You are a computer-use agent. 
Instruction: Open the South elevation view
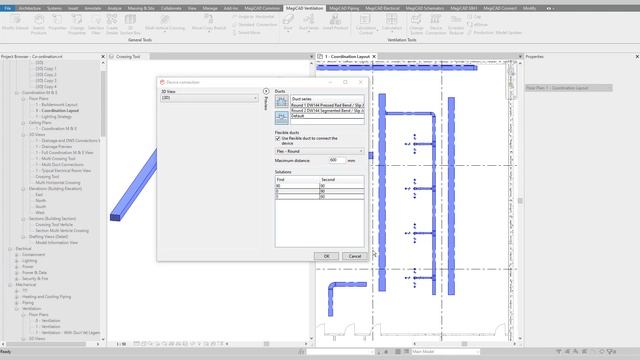point(40,207)
